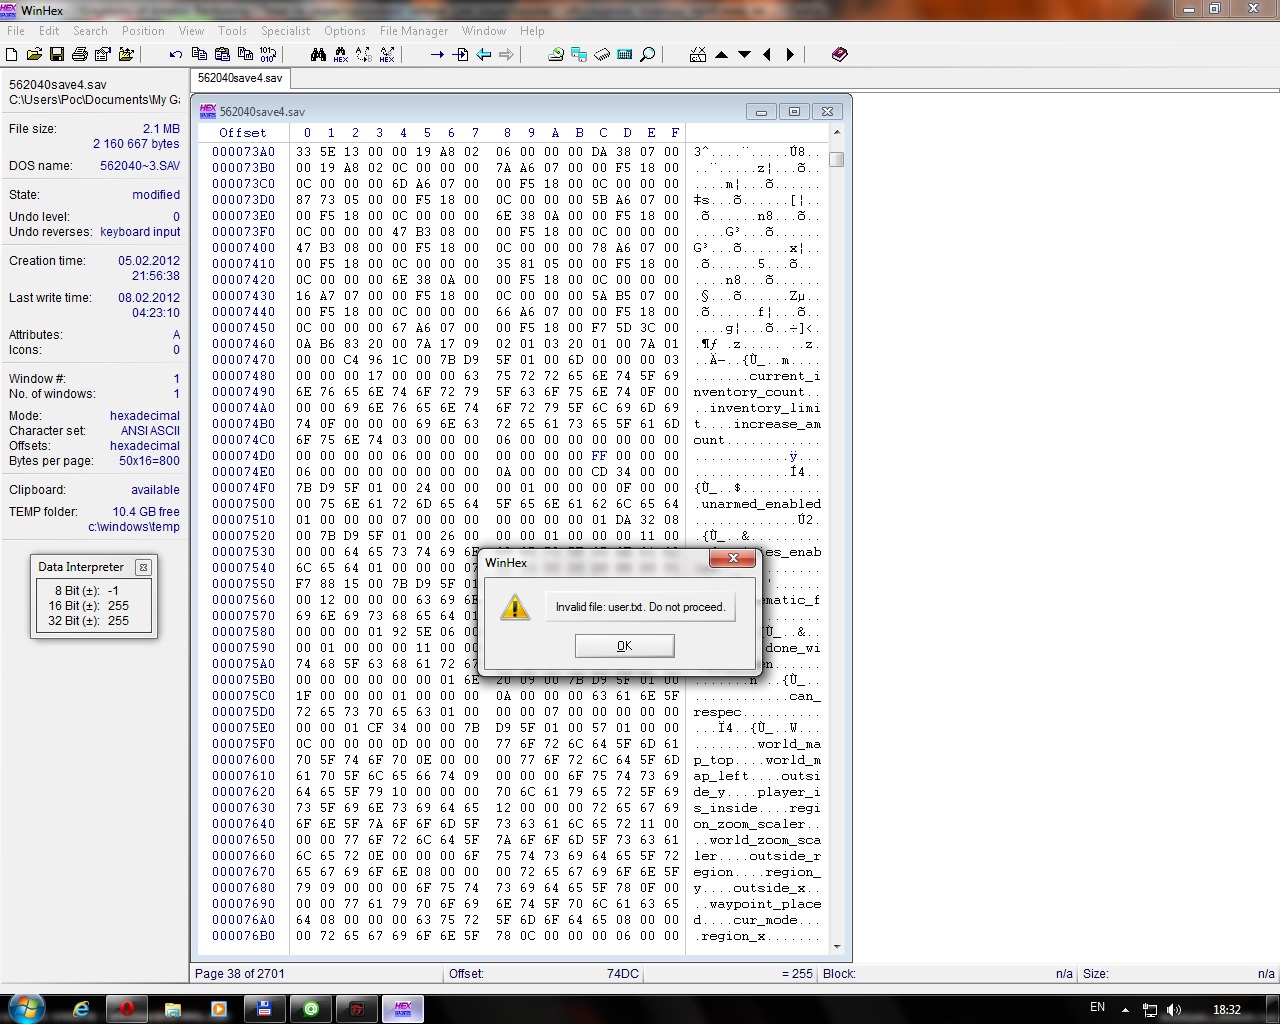Click the Offset column header
Image resolution: width=1280 pixels, height=1024 pixels.
[x=243, y=132]
